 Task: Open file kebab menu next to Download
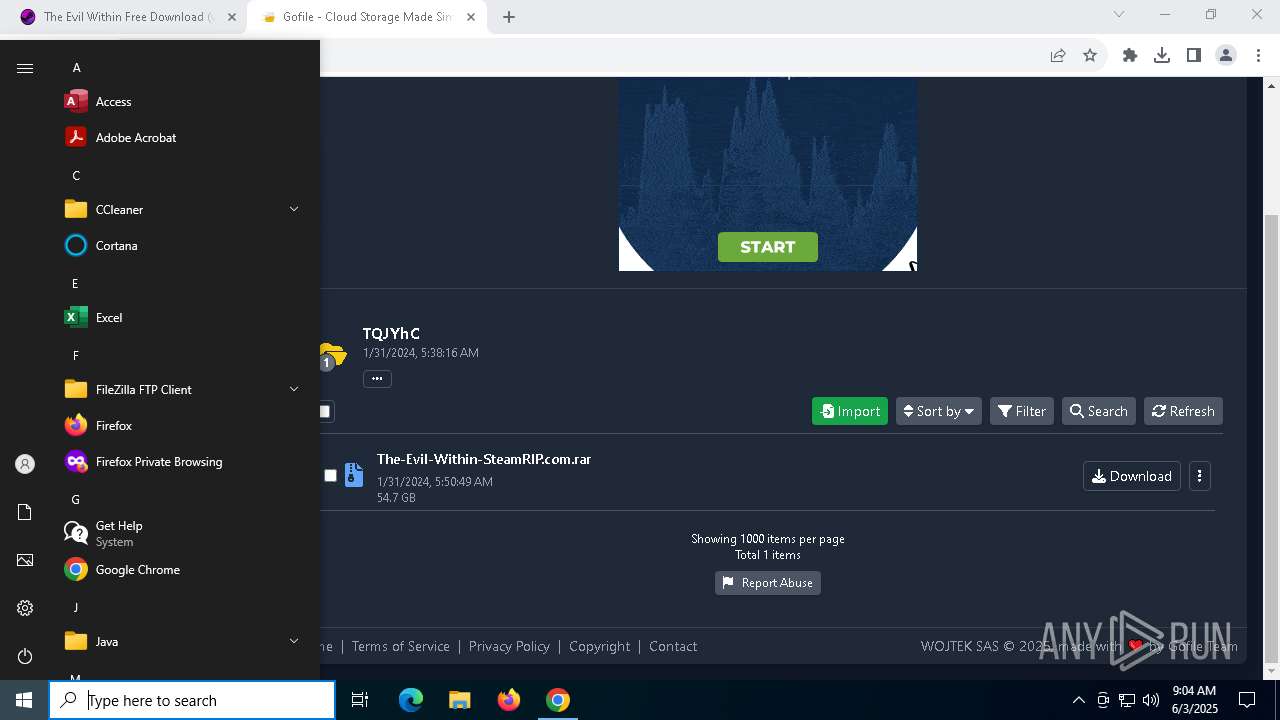coord(1199,476)
